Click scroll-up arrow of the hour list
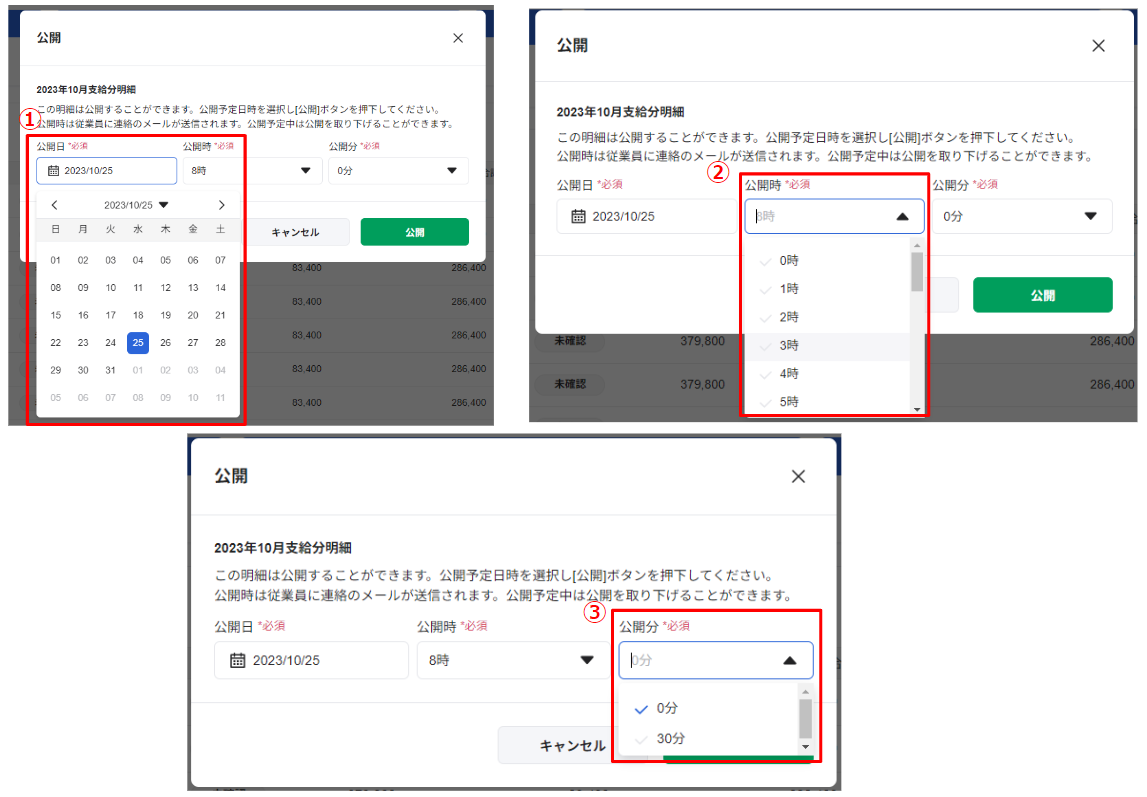The width and height of the screenshot is (1147, 797). [916, 244]
